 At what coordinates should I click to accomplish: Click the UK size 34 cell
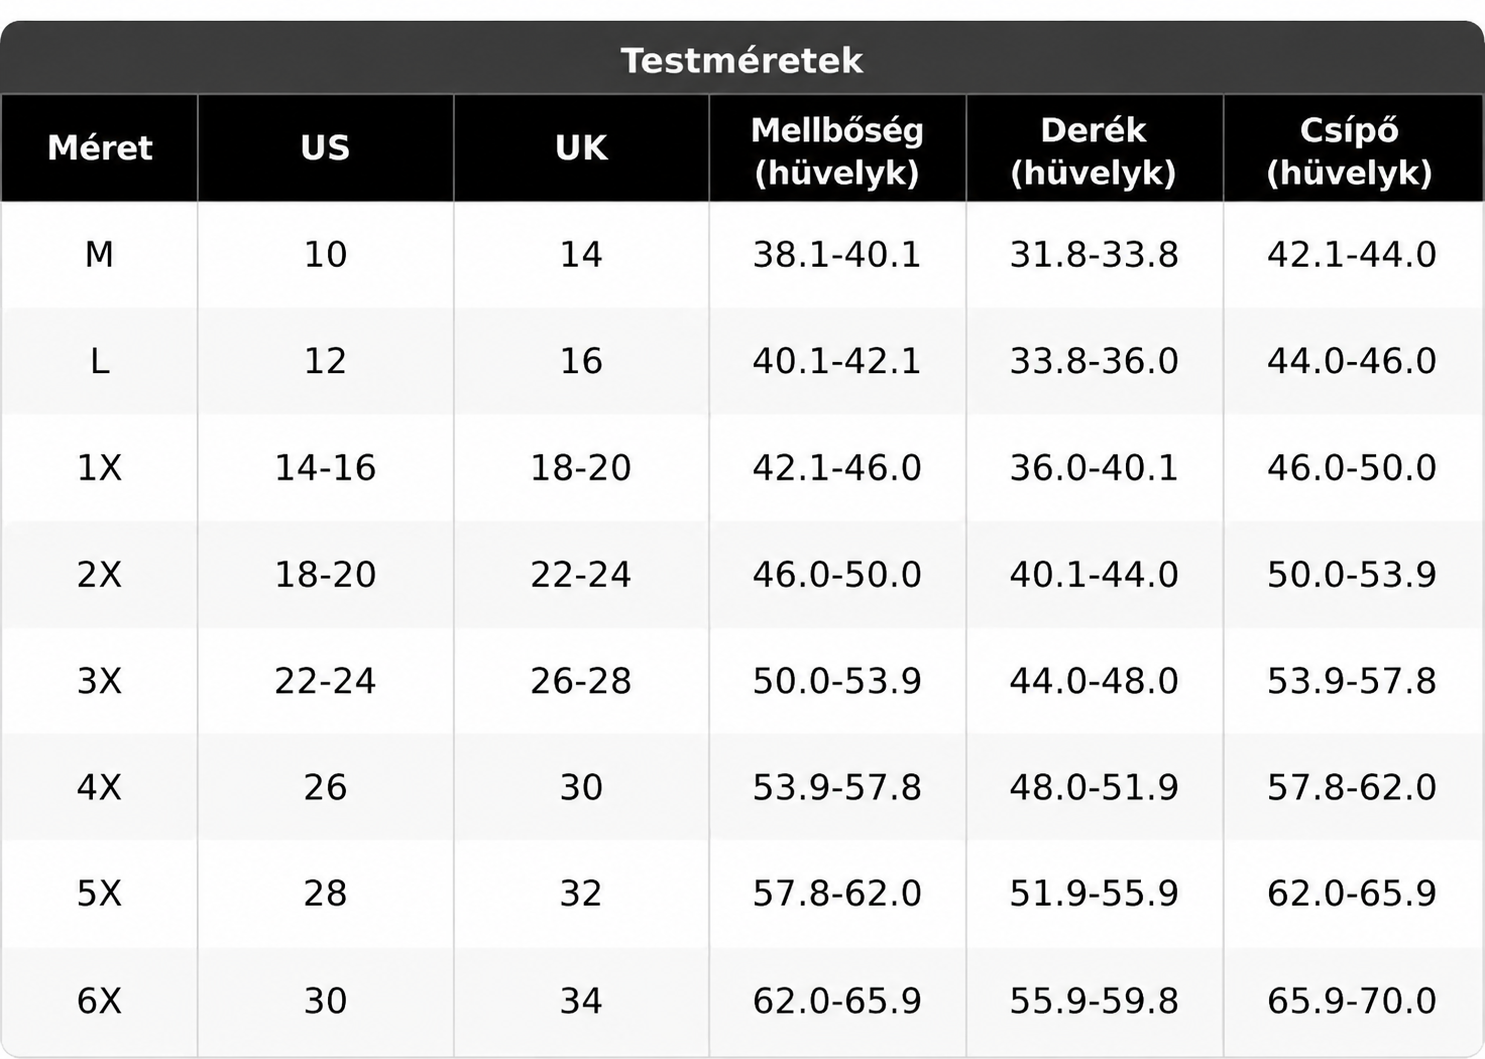581,1001
